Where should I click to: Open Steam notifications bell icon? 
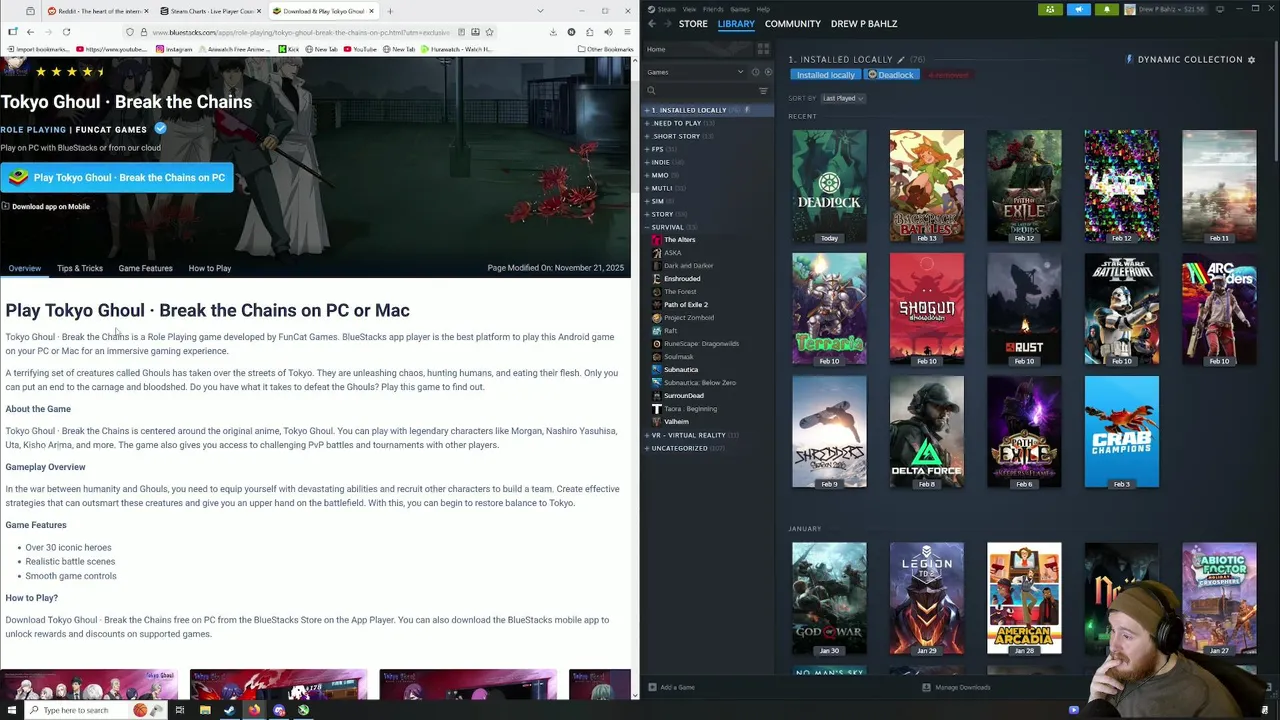pos(1106,10)
